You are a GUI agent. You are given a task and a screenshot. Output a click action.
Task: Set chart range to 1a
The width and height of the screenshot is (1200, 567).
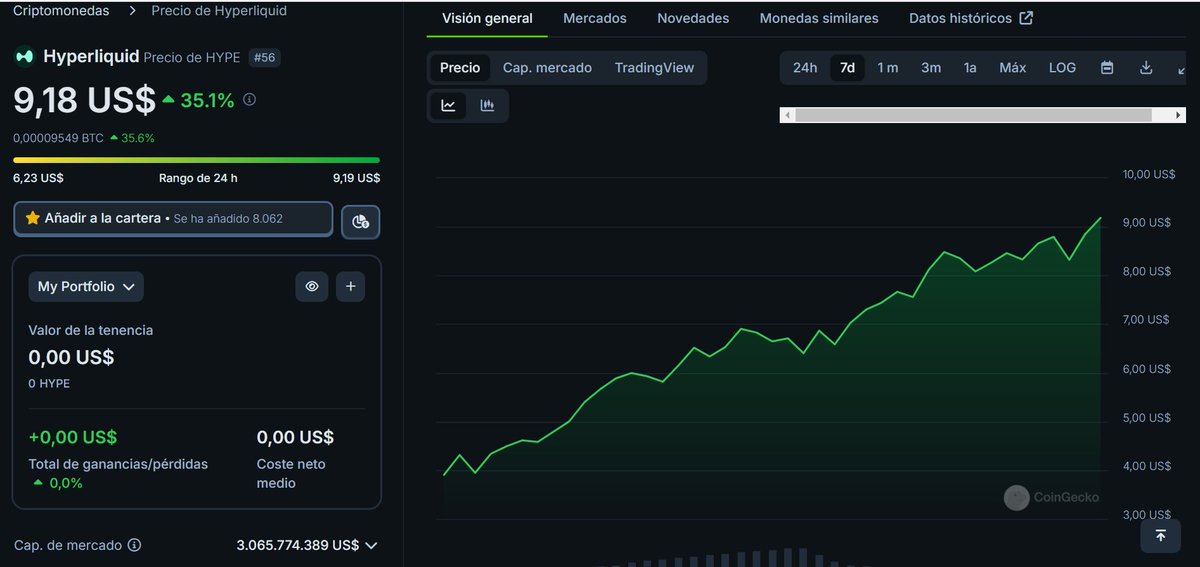[x=970, y=68]
